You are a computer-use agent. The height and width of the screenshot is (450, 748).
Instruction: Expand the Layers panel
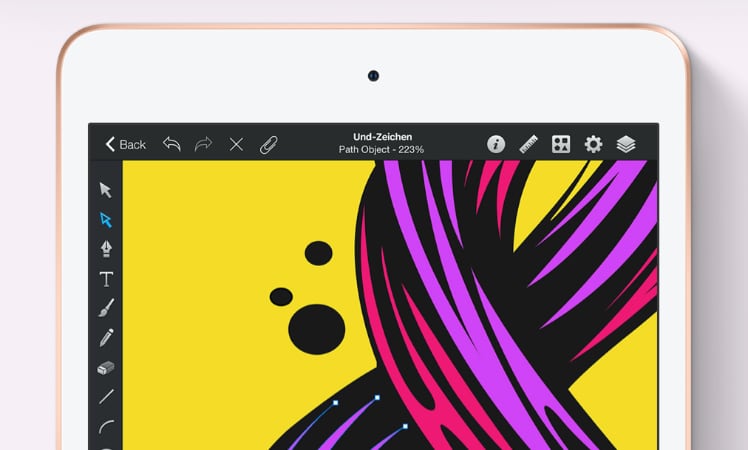point(626,144)
